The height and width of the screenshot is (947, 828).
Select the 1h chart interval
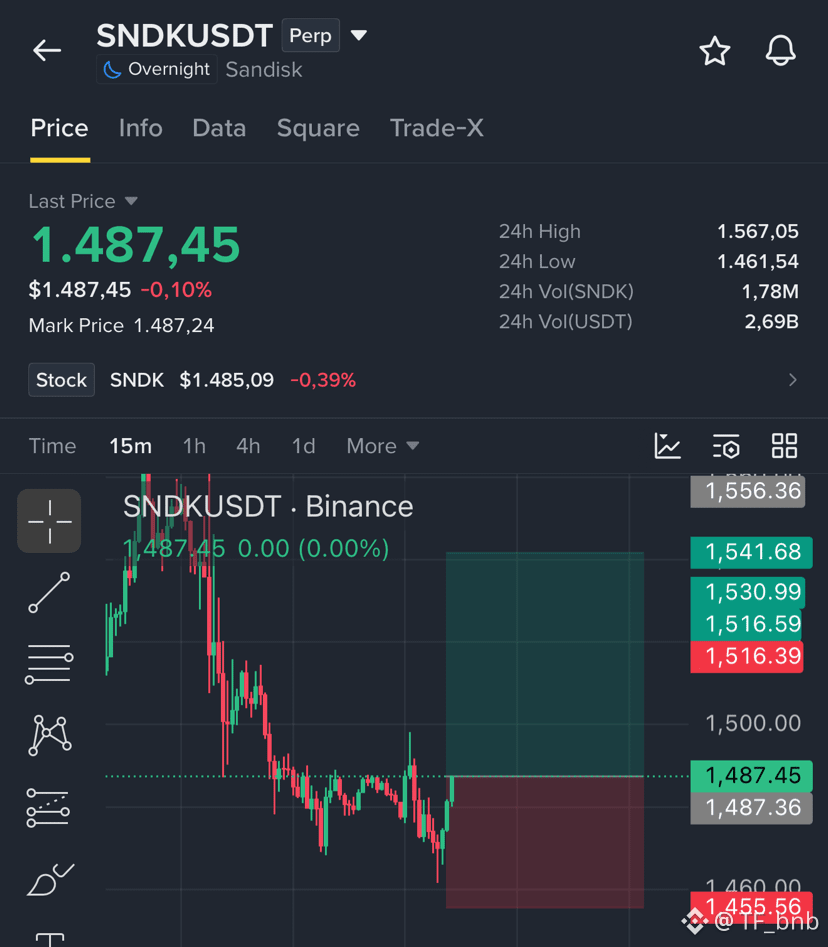point(194,446)
